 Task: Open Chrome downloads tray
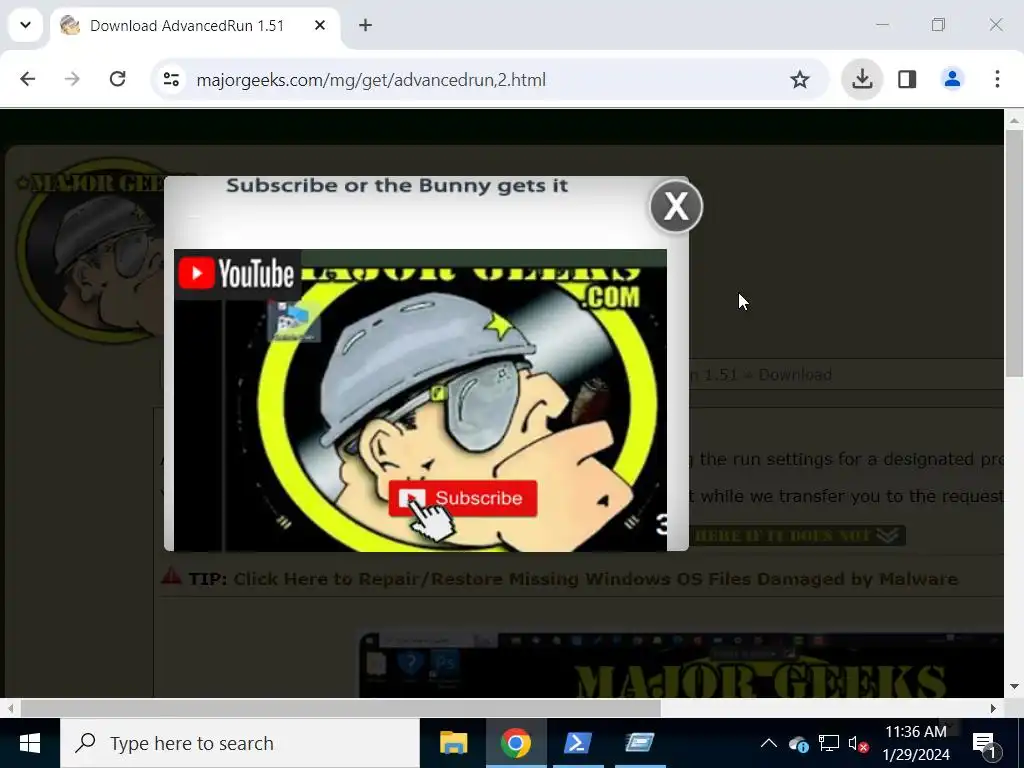click(x=862, y=80)
